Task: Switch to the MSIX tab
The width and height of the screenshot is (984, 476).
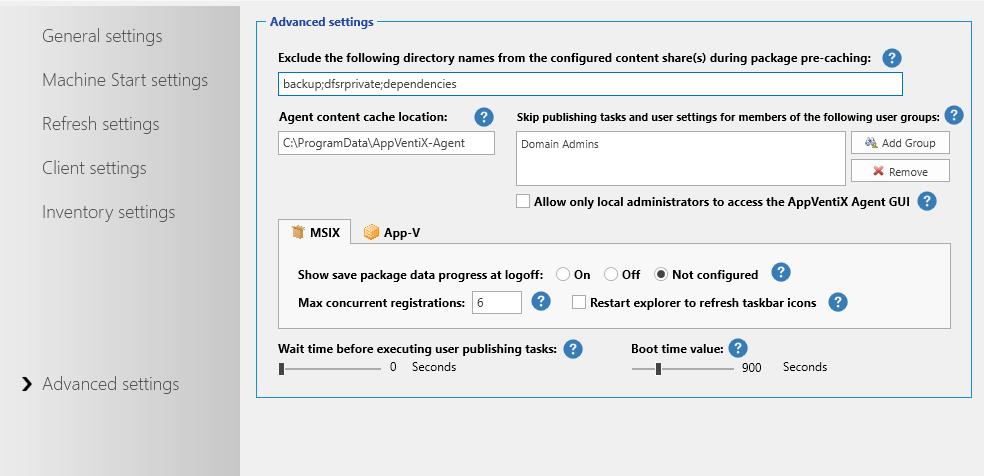Action: 315,233
